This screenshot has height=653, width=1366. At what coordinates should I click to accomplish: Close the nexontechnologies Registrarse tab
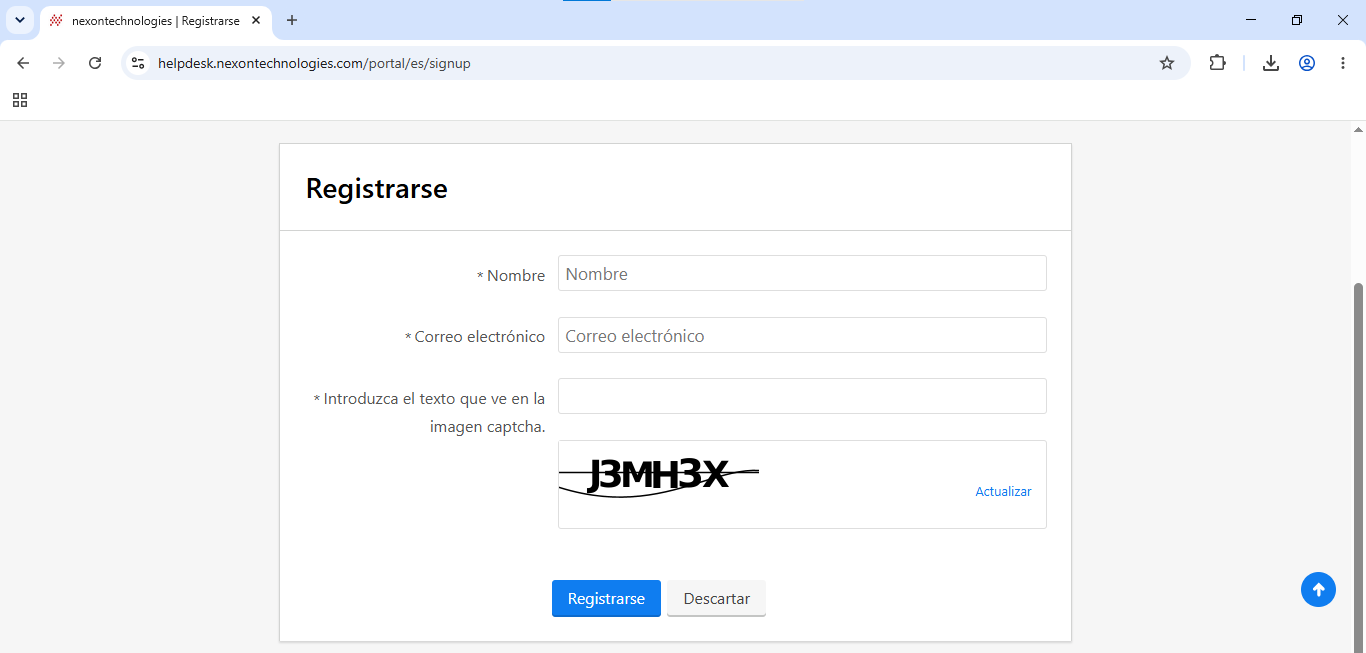(256, 20)
